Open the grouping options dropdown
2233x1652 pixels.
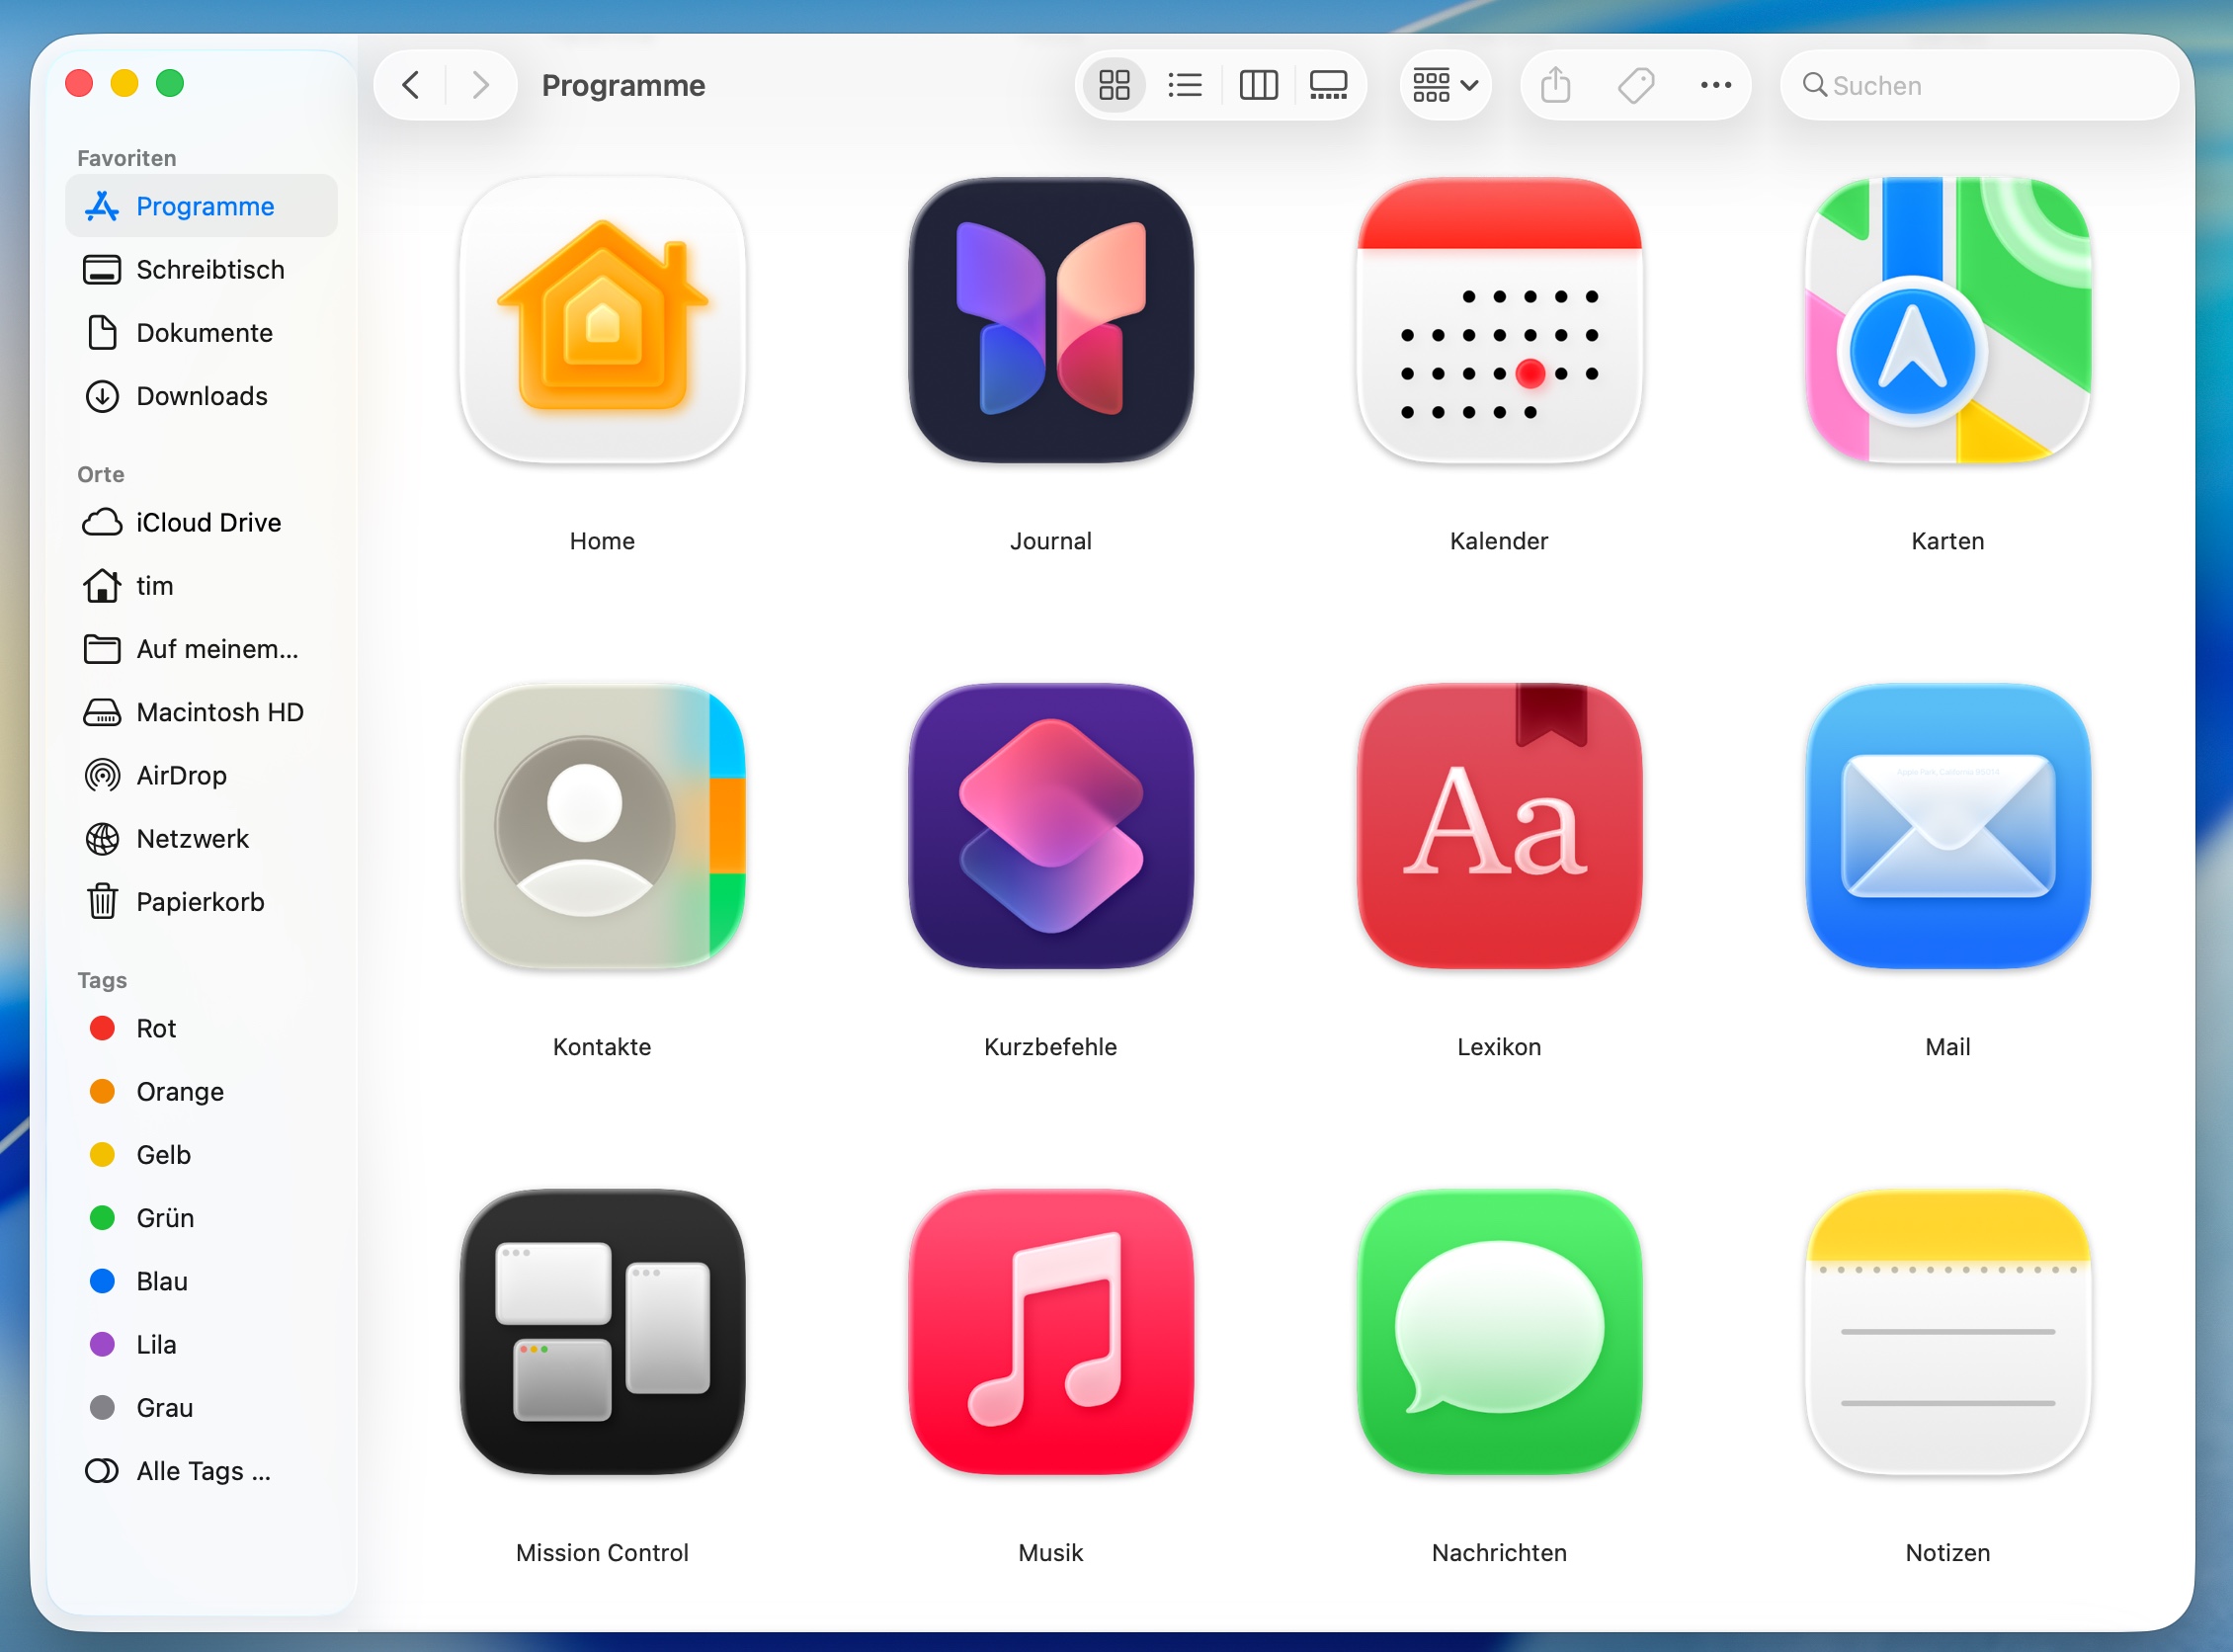[1445, 85]
